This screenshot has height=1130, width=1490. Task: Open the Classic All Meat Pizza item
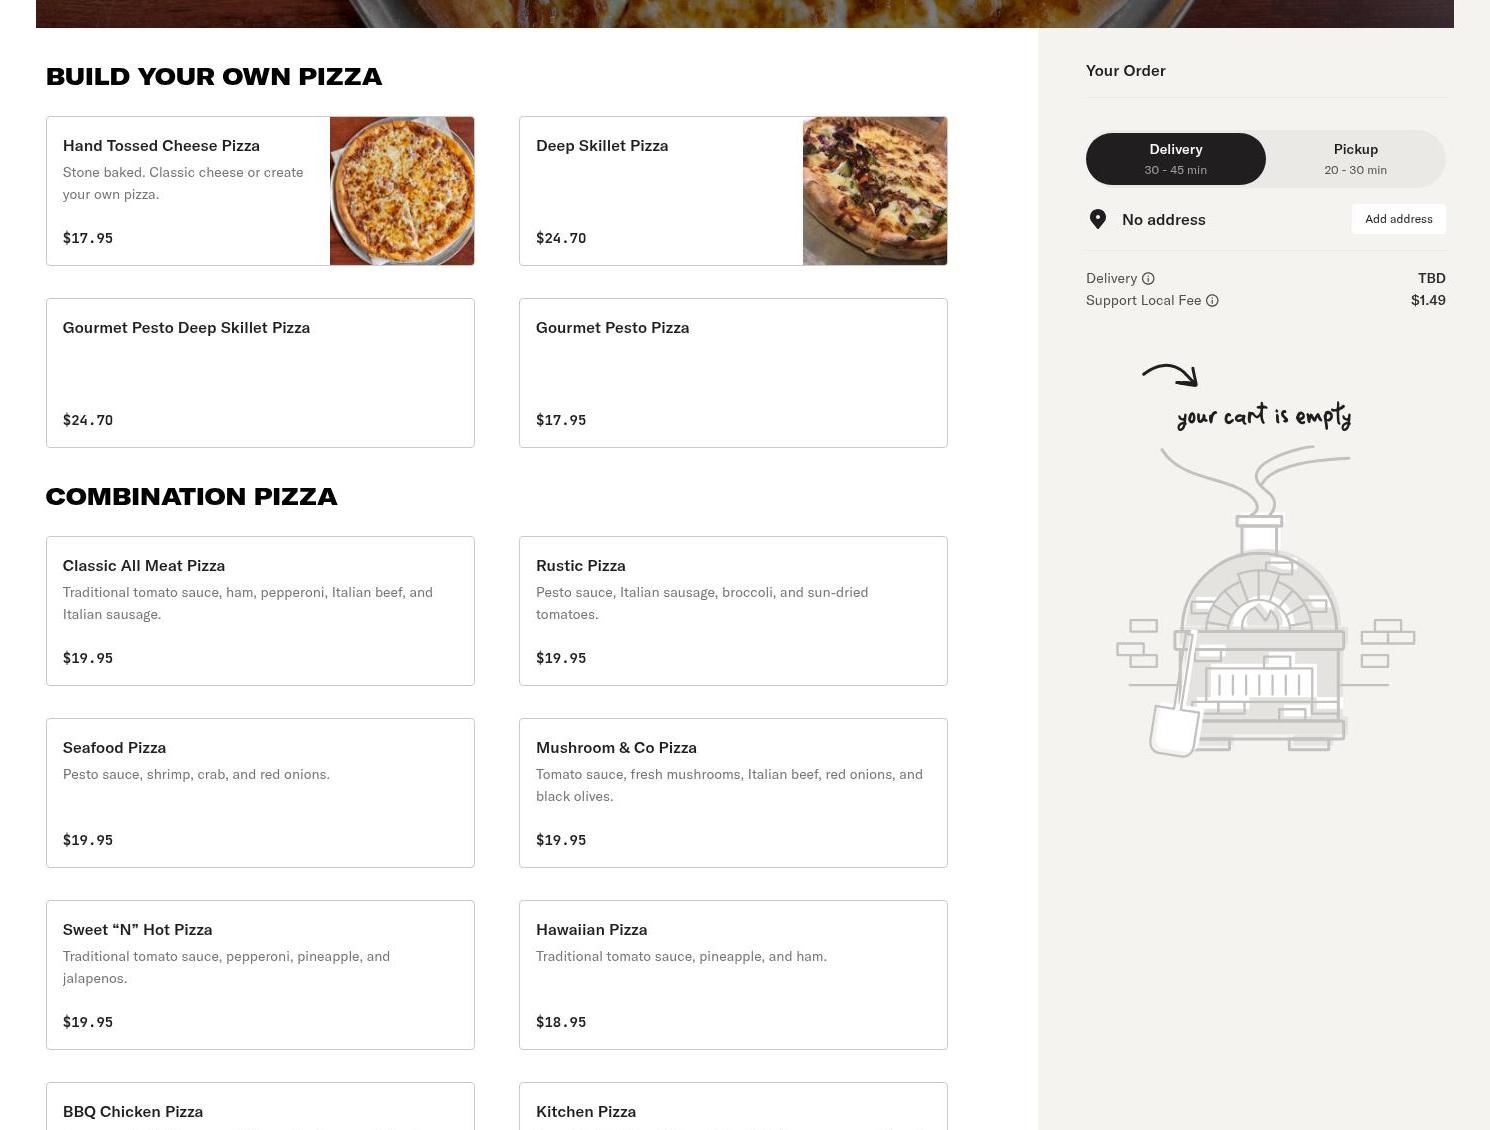point(260,611)
